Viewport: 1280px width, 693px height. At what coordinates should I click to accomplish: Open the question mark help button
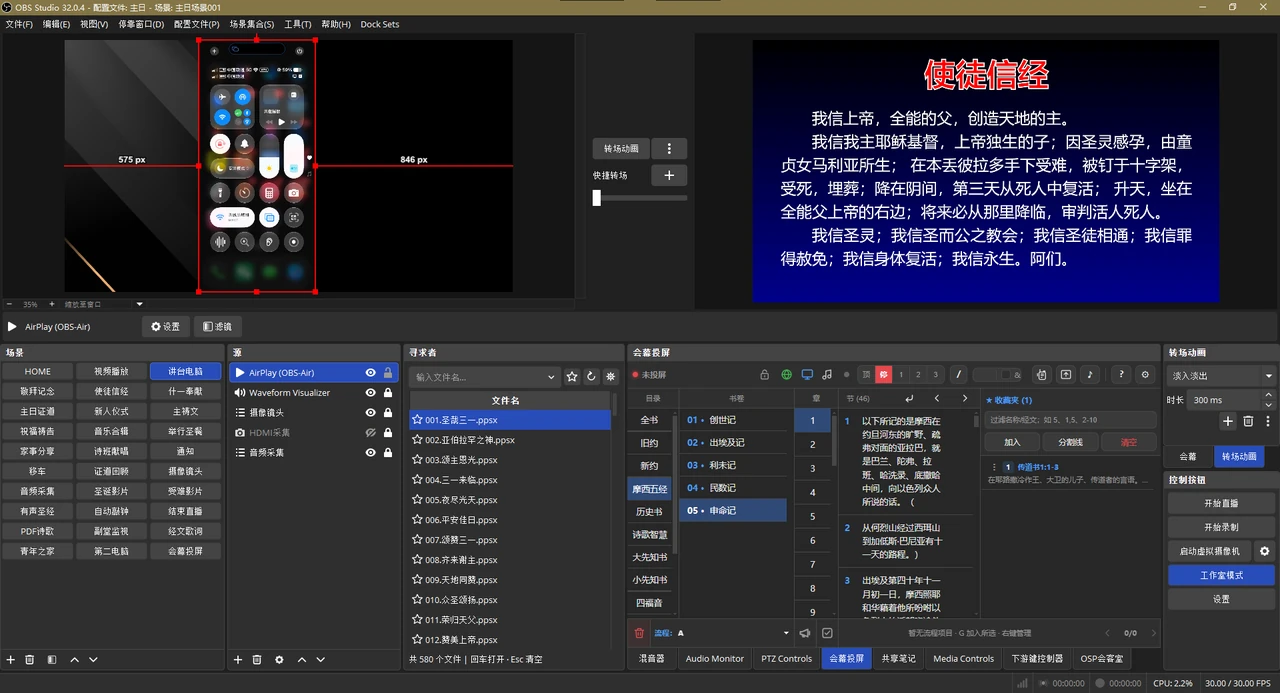pyautogui.click(x=1121, y=375)
